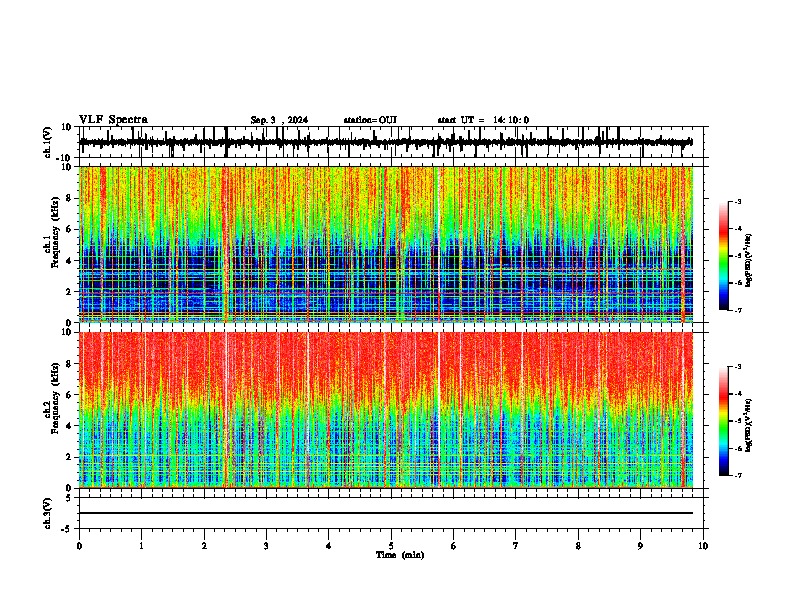
Task: Click the 8 kHz tick on ch.1 spectrogram axis
Action: point(69,198)
